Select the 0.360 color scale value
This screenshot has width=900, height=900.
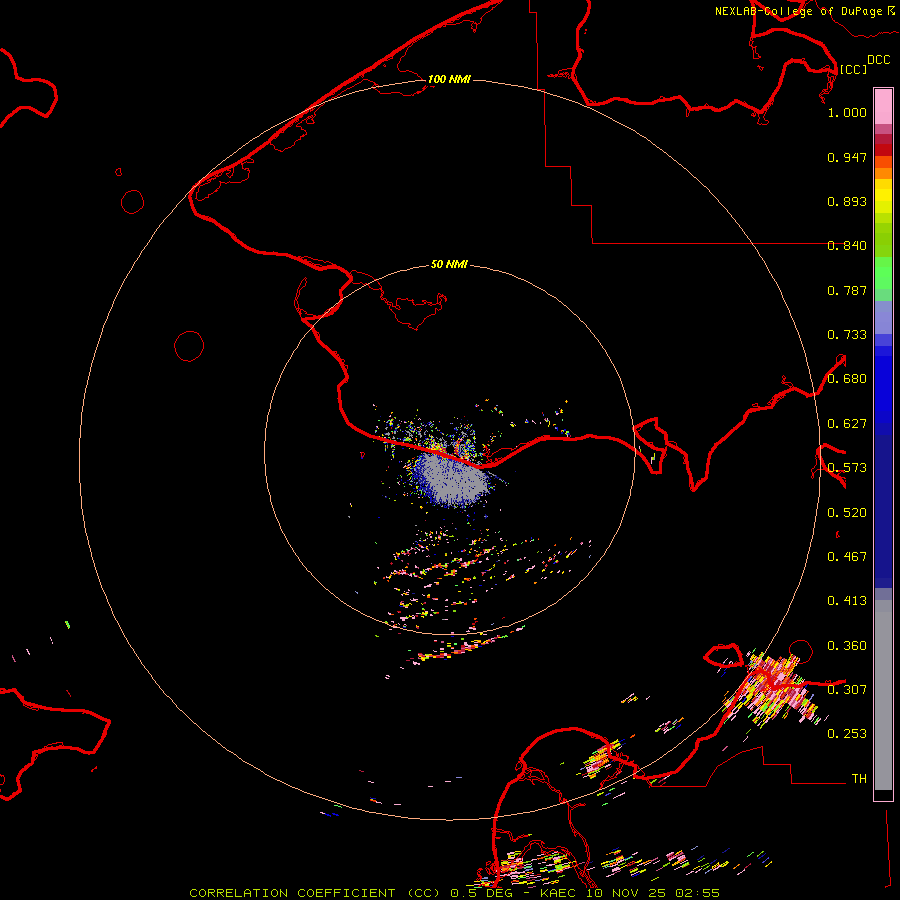(847, 646)
